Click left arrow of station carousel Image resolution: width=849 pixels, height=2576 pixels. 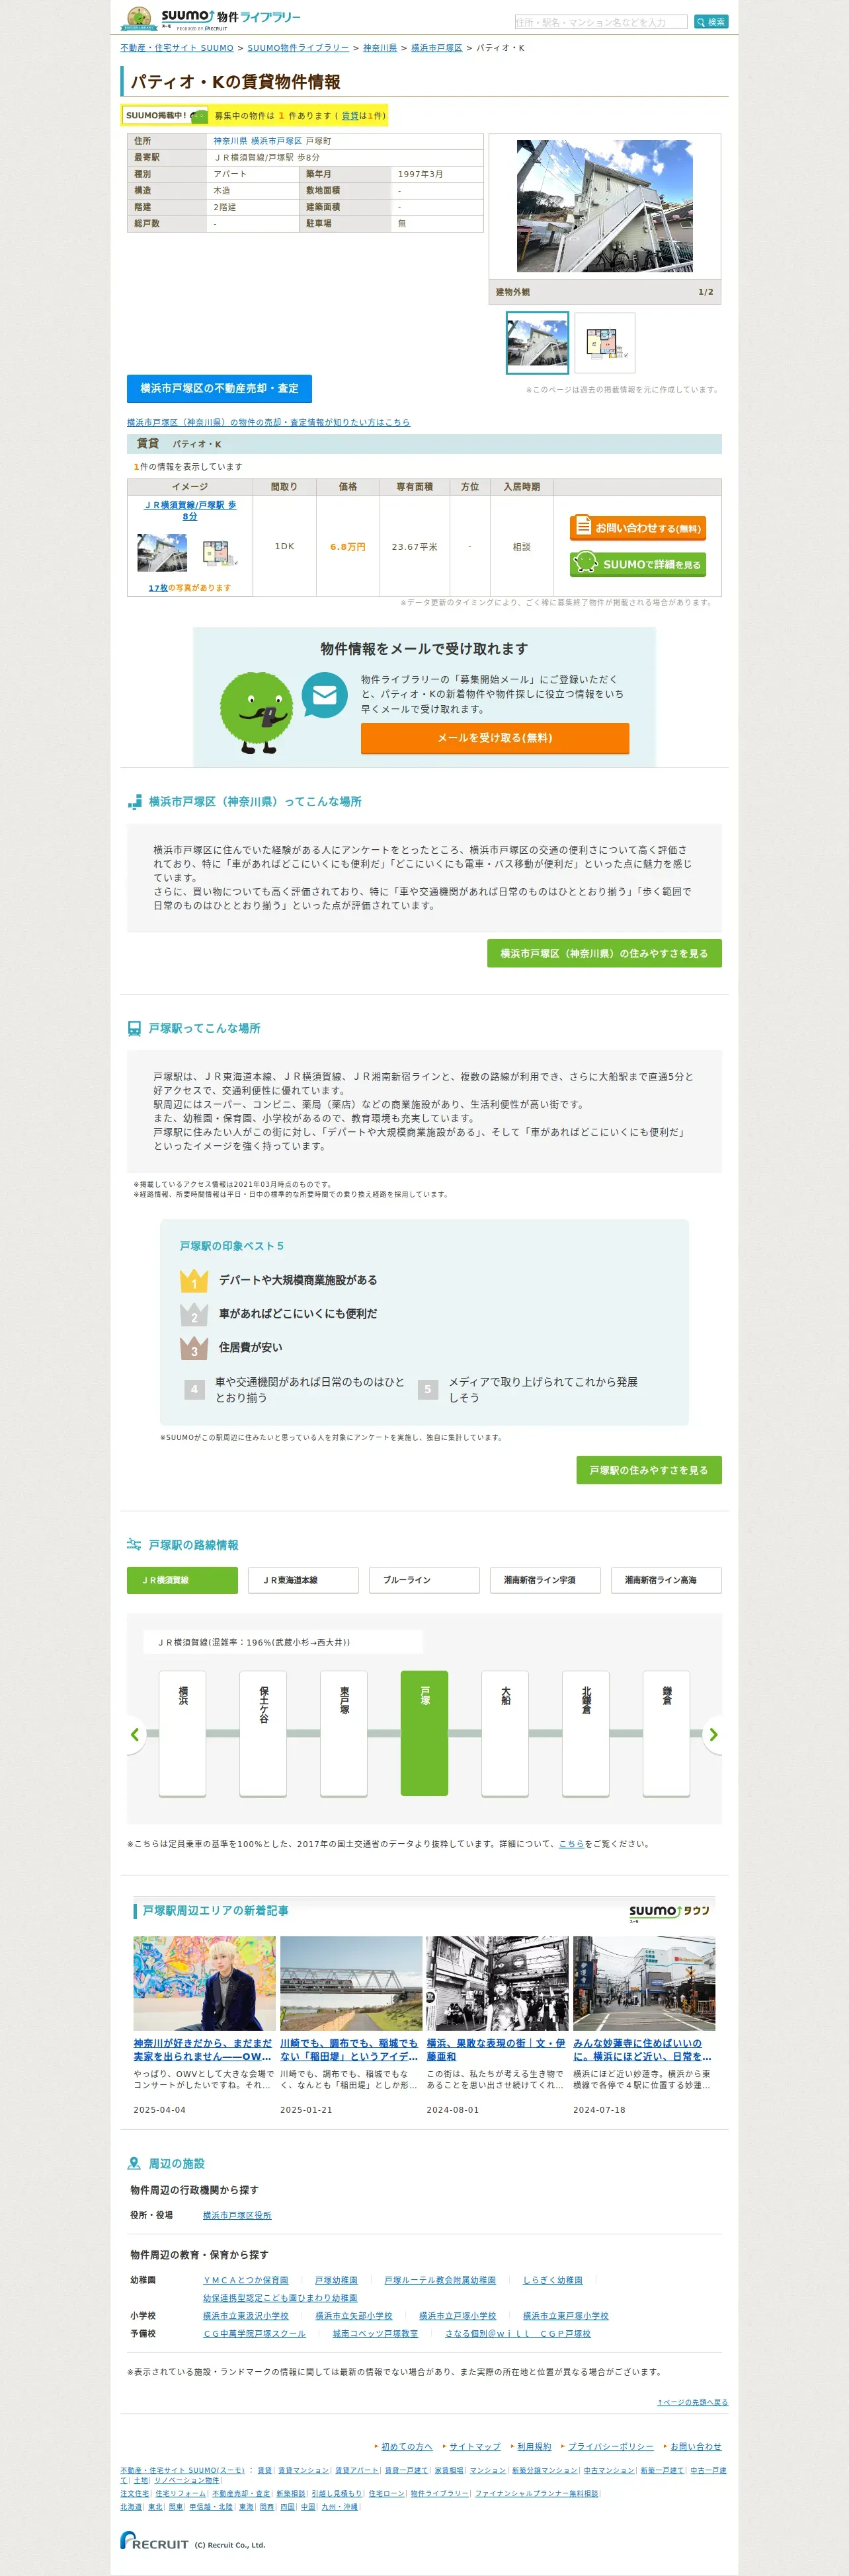[135, 1734]
